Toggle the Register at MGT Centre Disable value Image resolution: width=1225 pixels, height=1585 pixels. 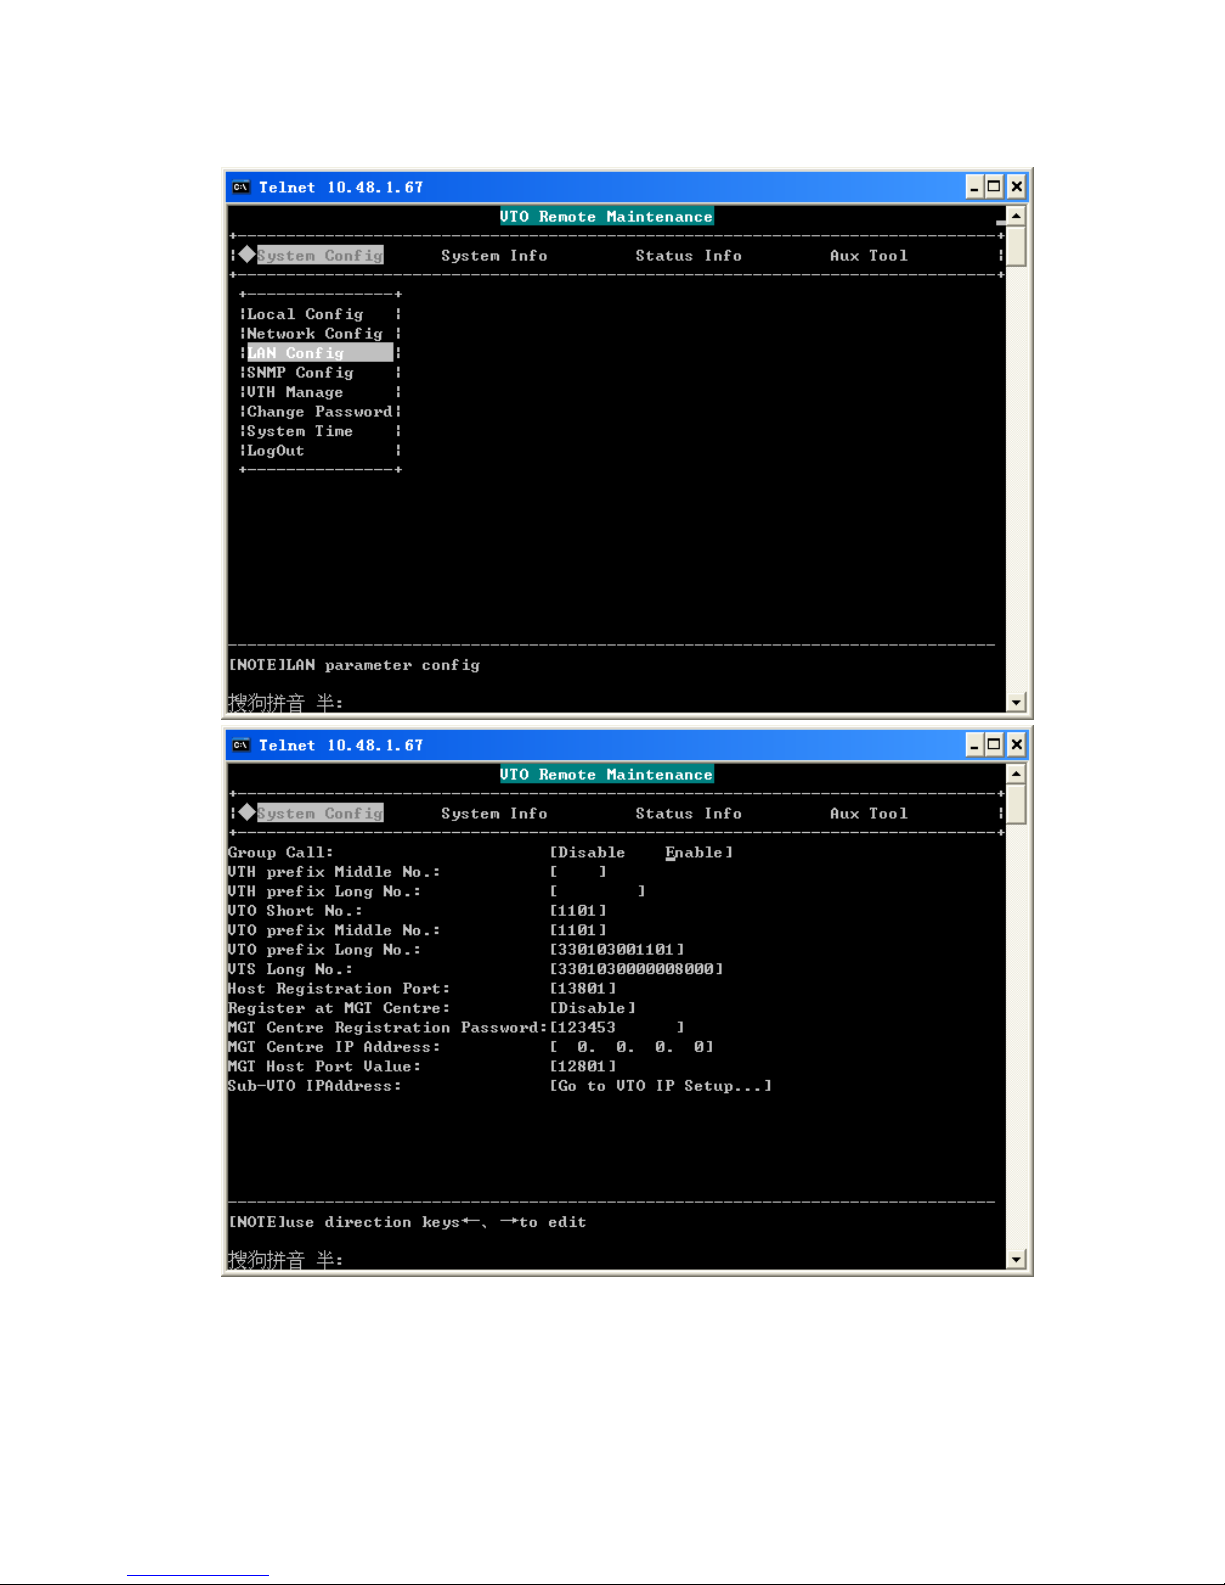(592, 1008)
